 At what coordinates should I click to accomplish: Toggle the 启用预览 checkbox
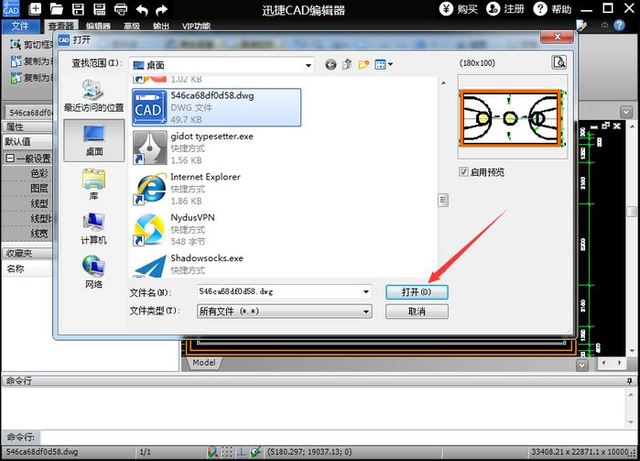pyautogui.click(x=463, y=171)
